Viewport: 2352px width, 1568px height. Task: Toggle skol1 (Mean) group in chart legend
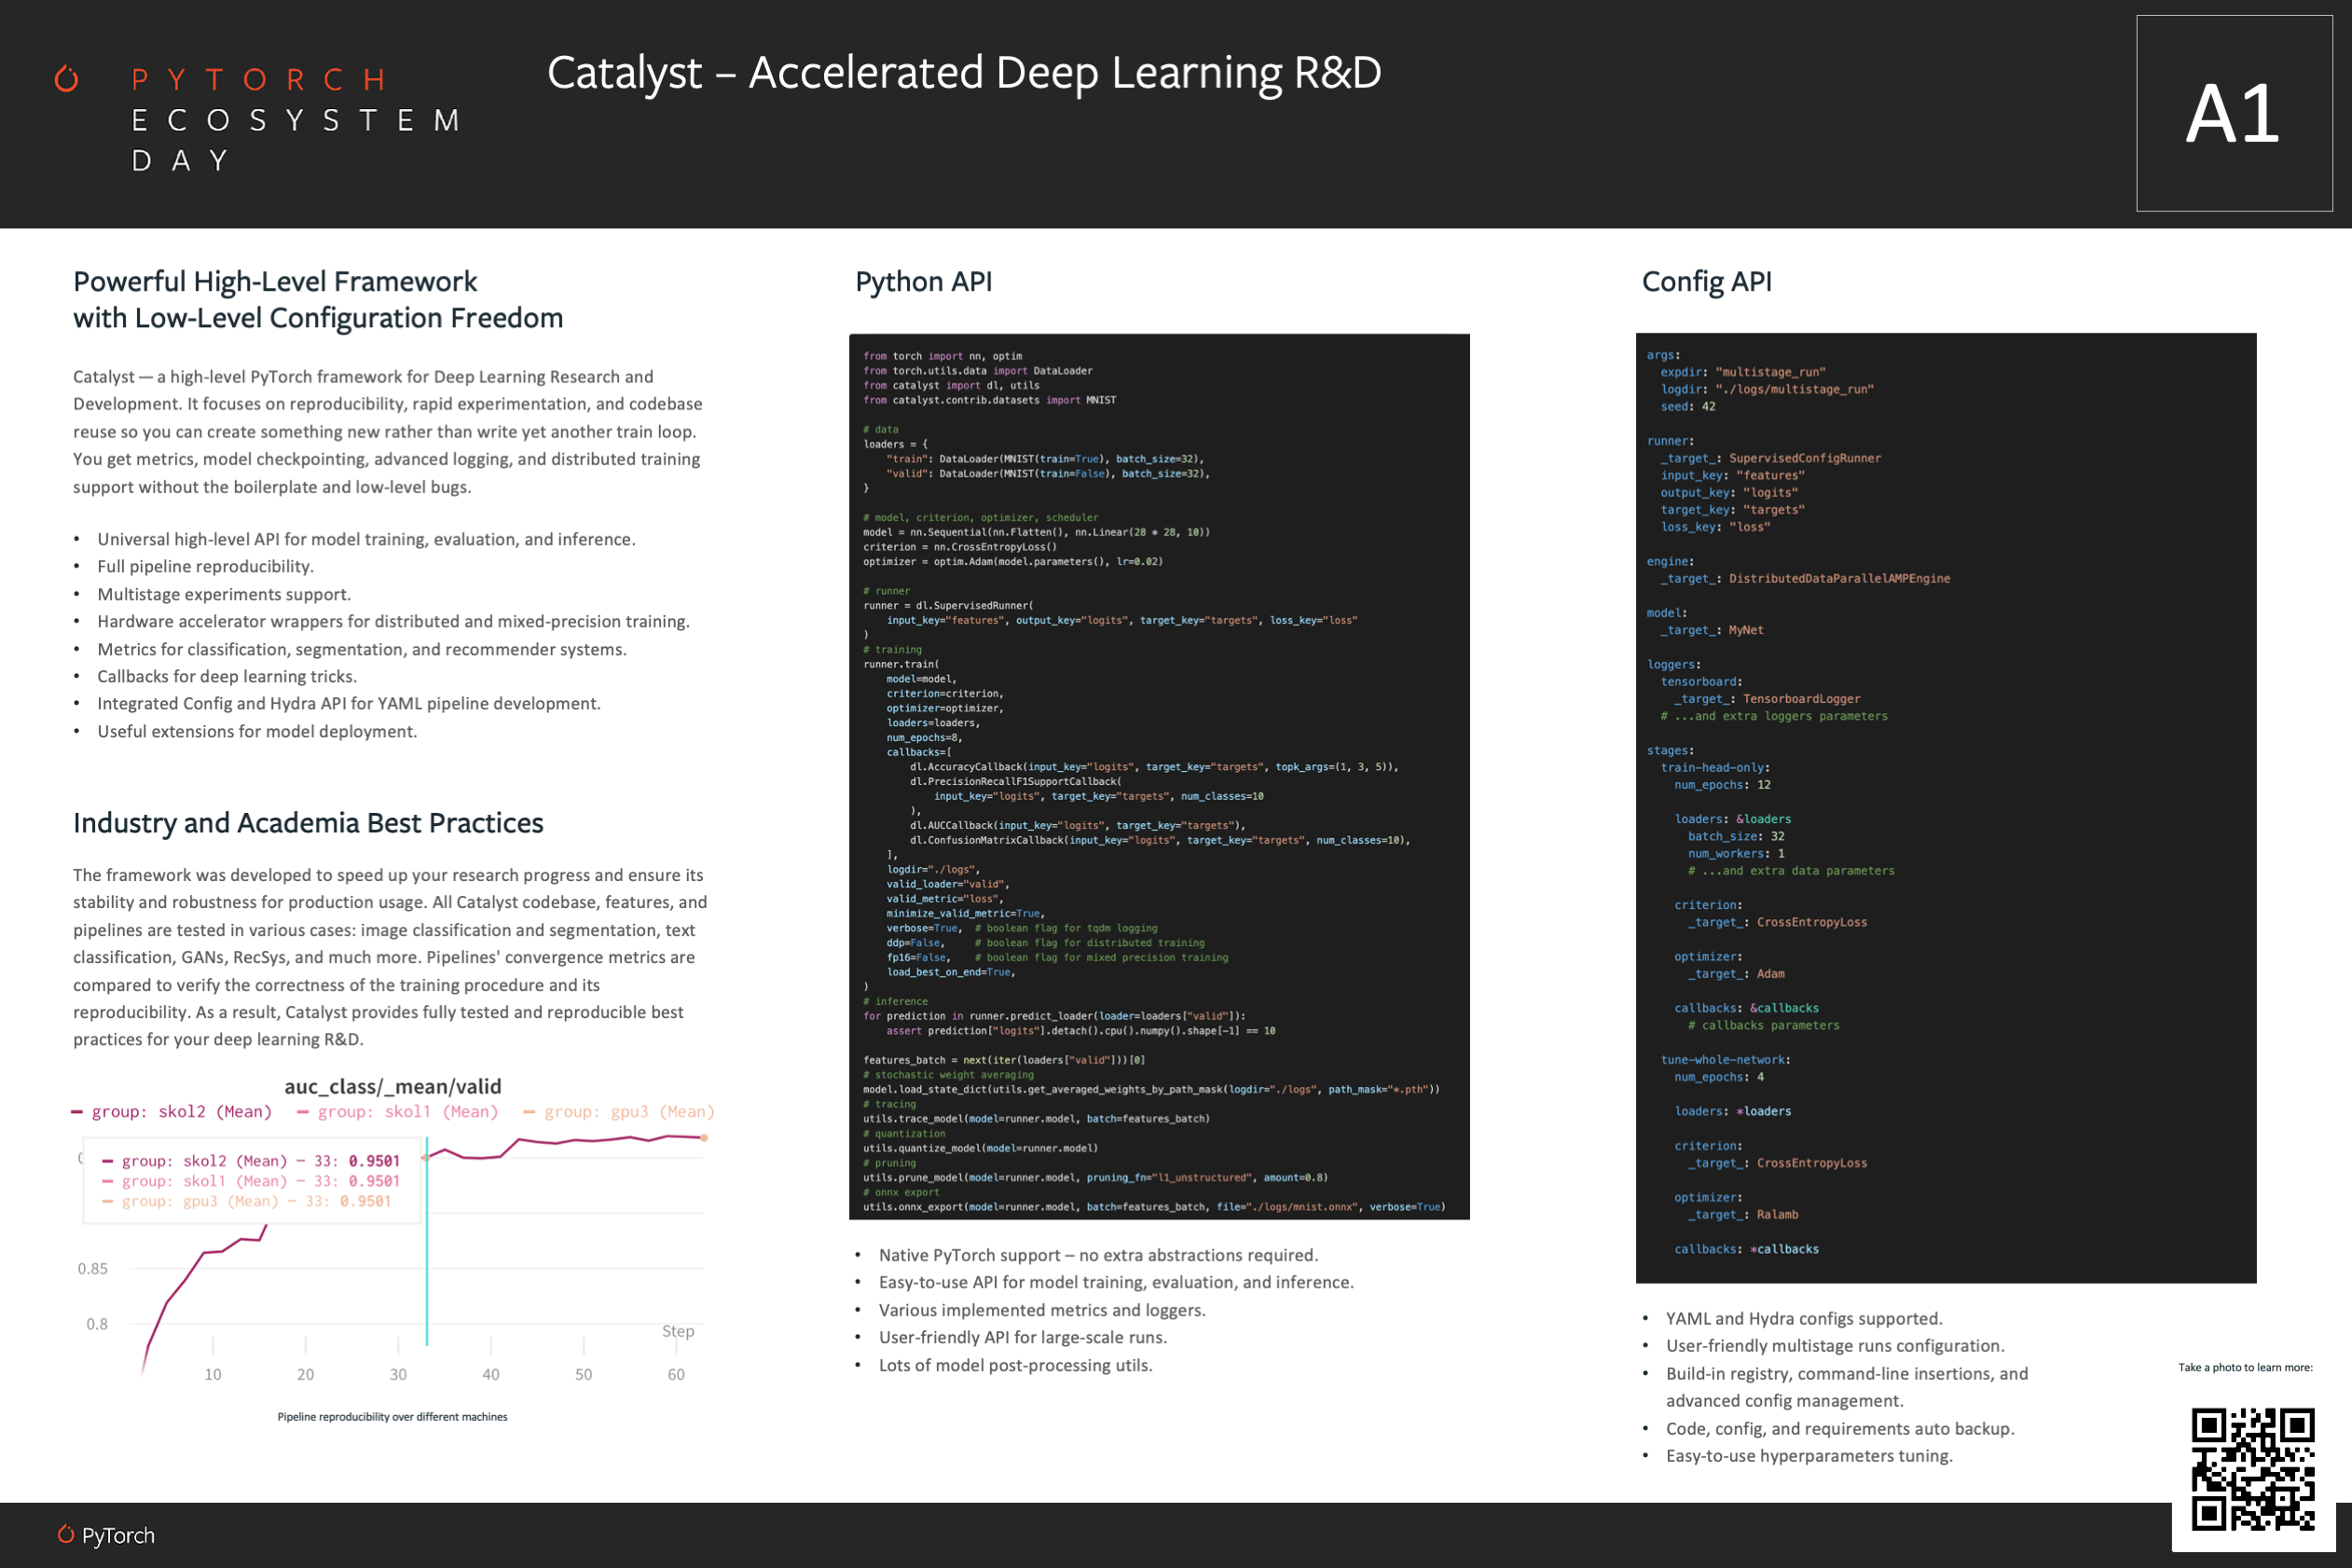[407, 1112]
